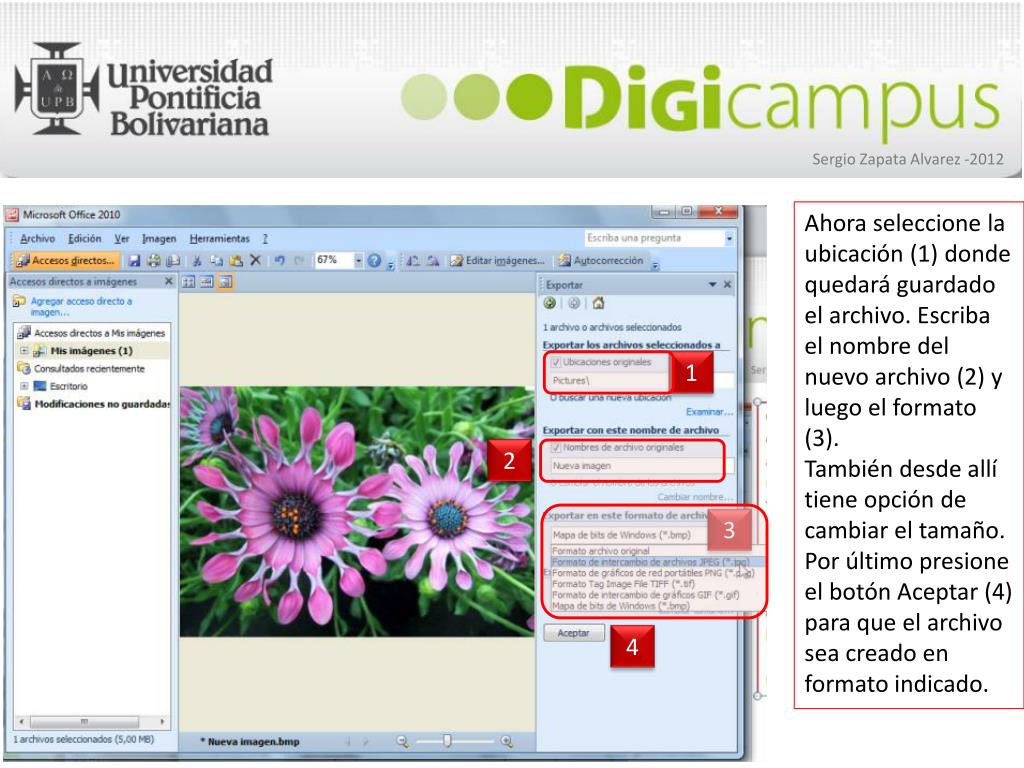Screen dimensions: 1024x768
Task: Expand the Mis imágenes tree node
Action: pos(24,351)
